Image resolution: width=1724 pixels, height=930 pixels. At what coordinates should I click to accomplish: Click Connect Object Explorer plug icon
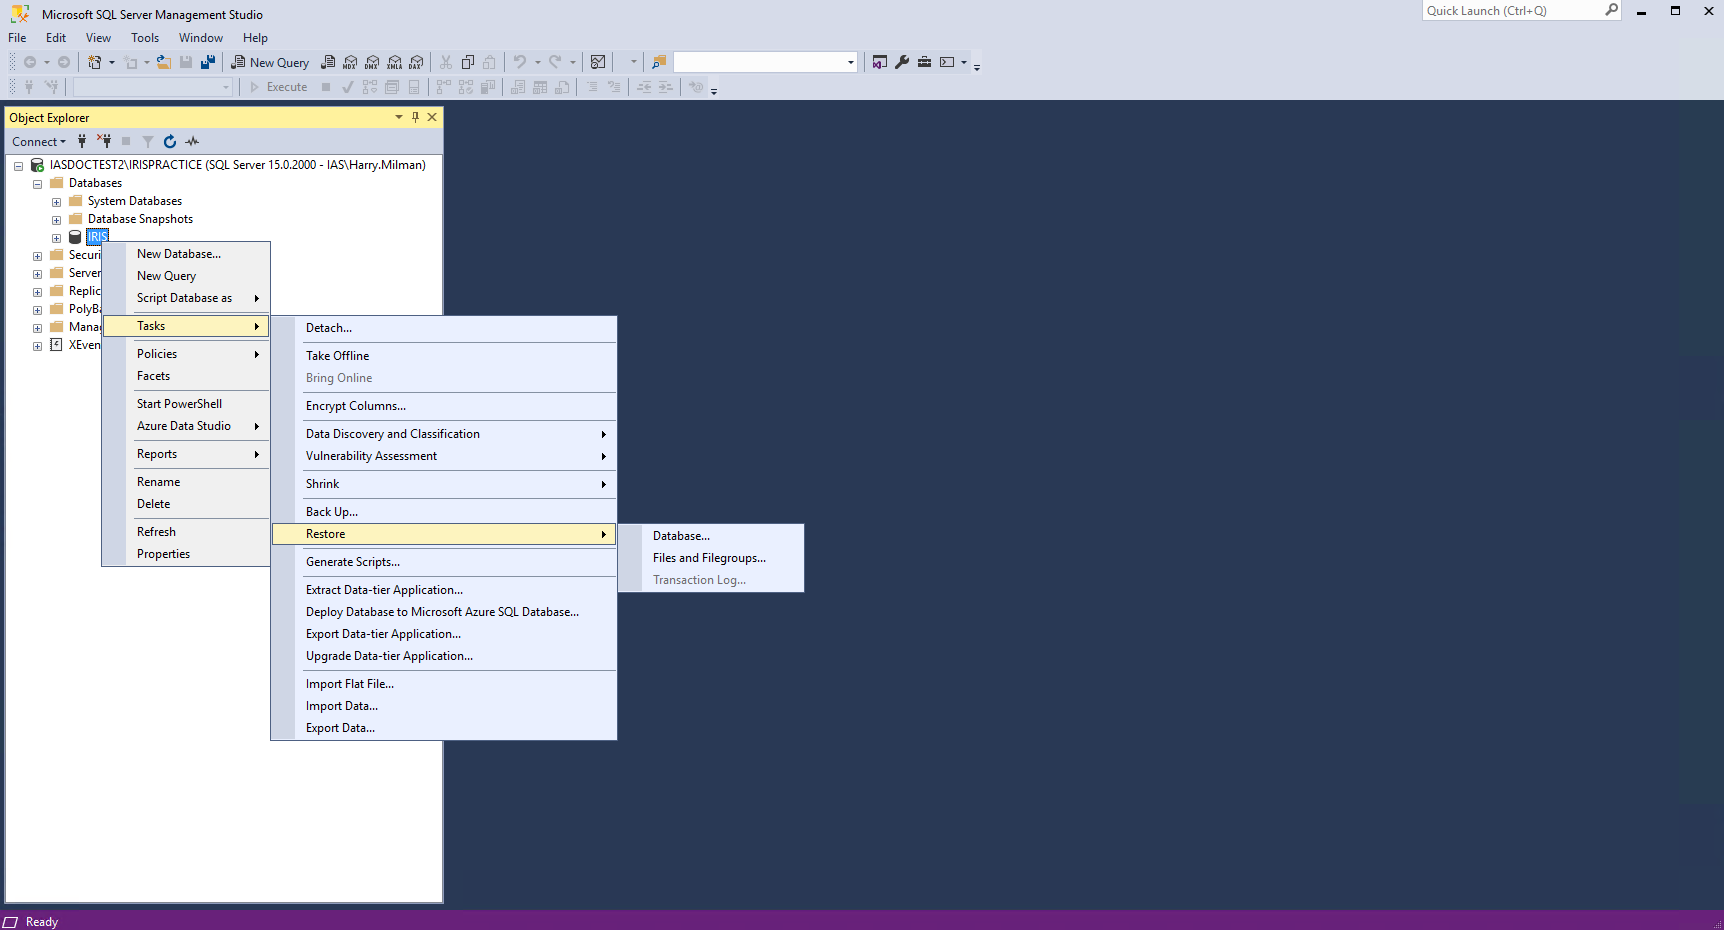point(82,141)
